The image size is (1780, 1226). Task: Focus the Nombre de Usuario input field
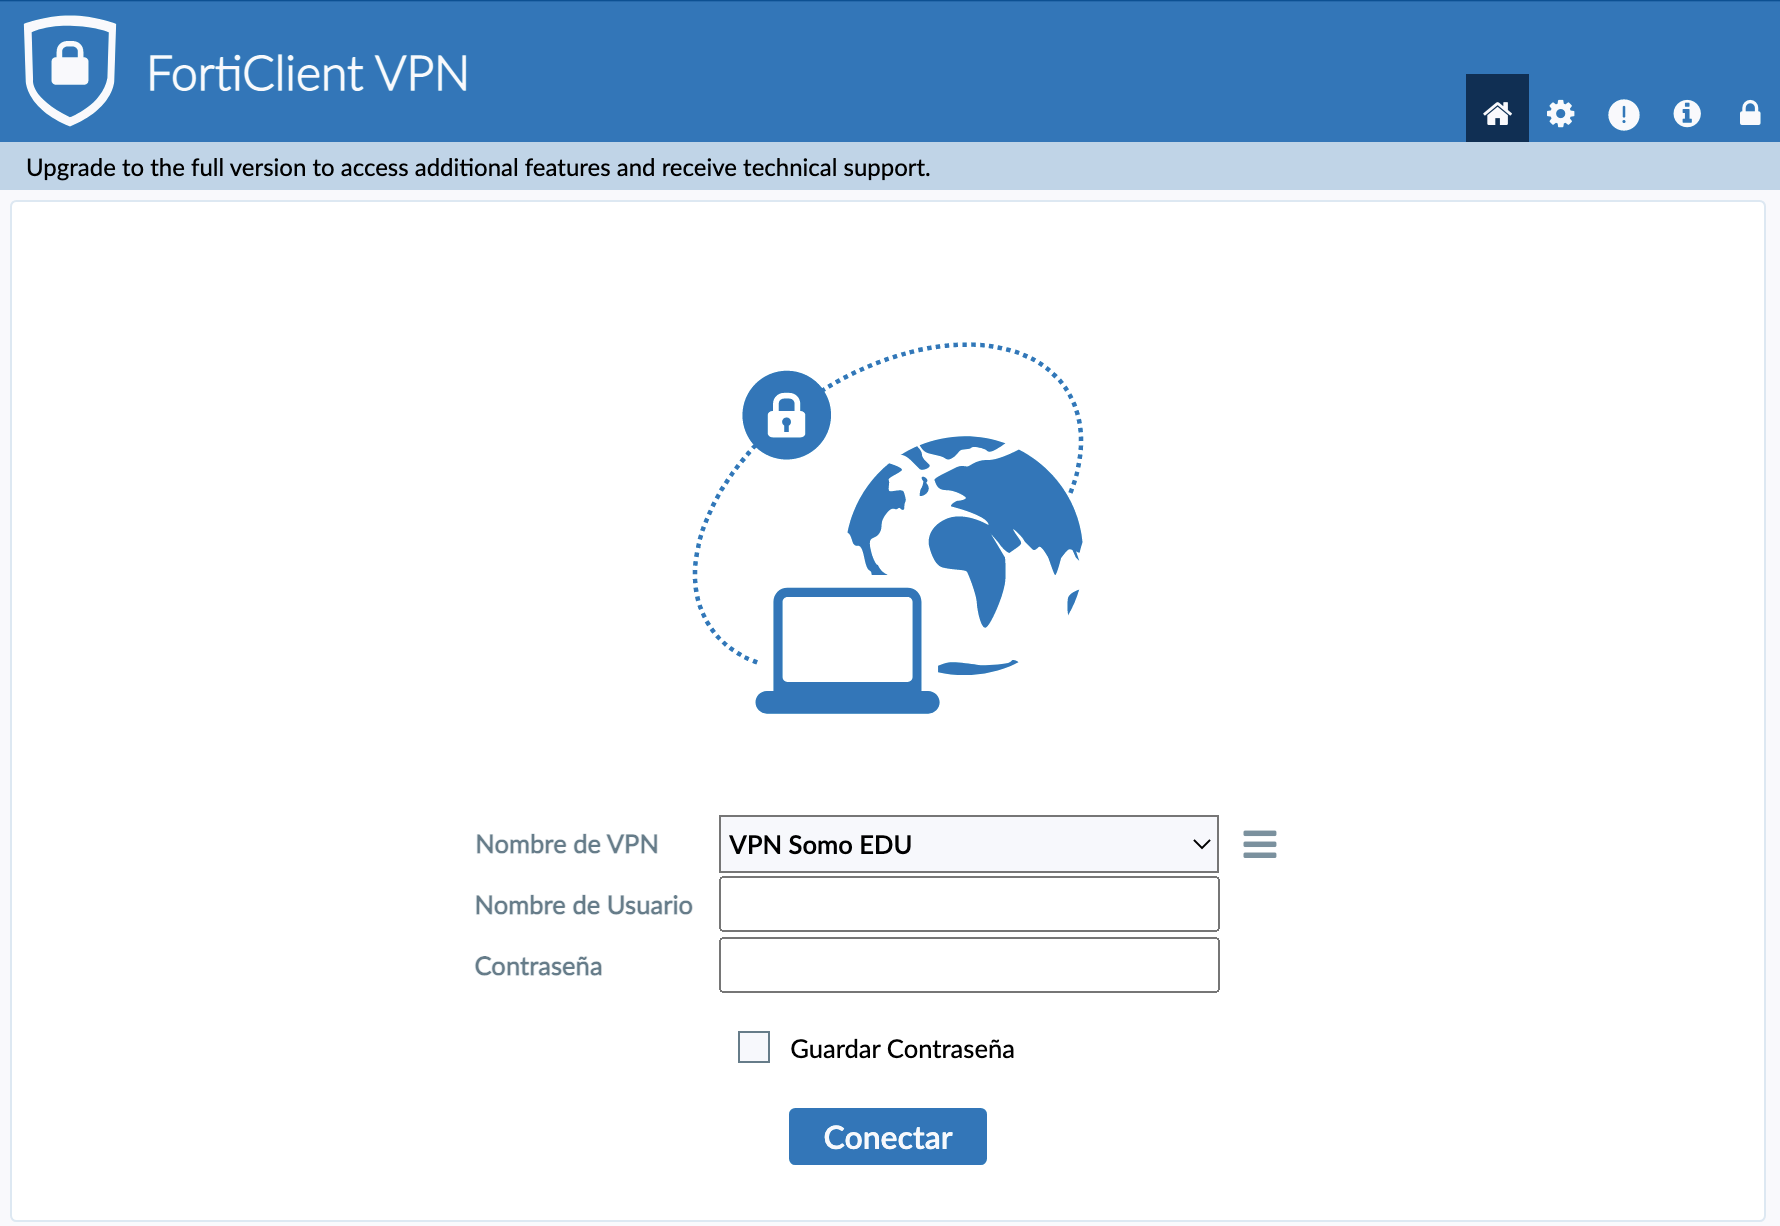point(968,904)
